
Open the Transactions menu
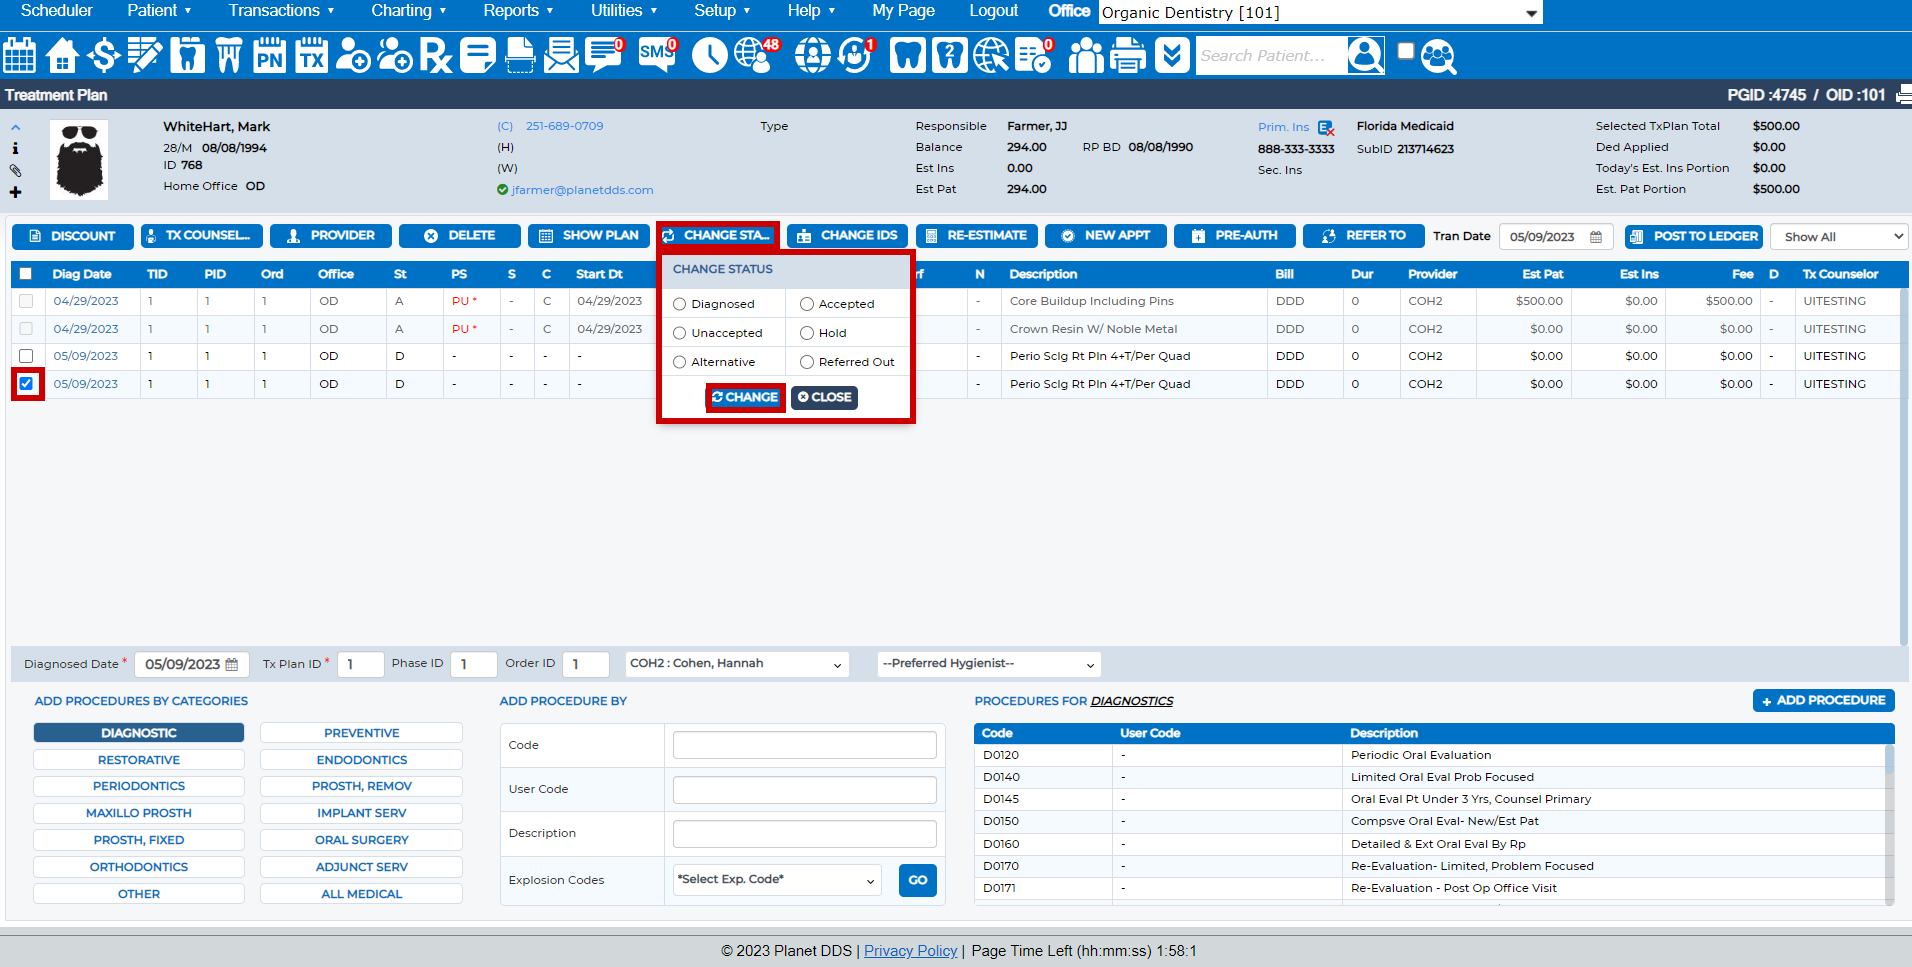coord(281,11)
